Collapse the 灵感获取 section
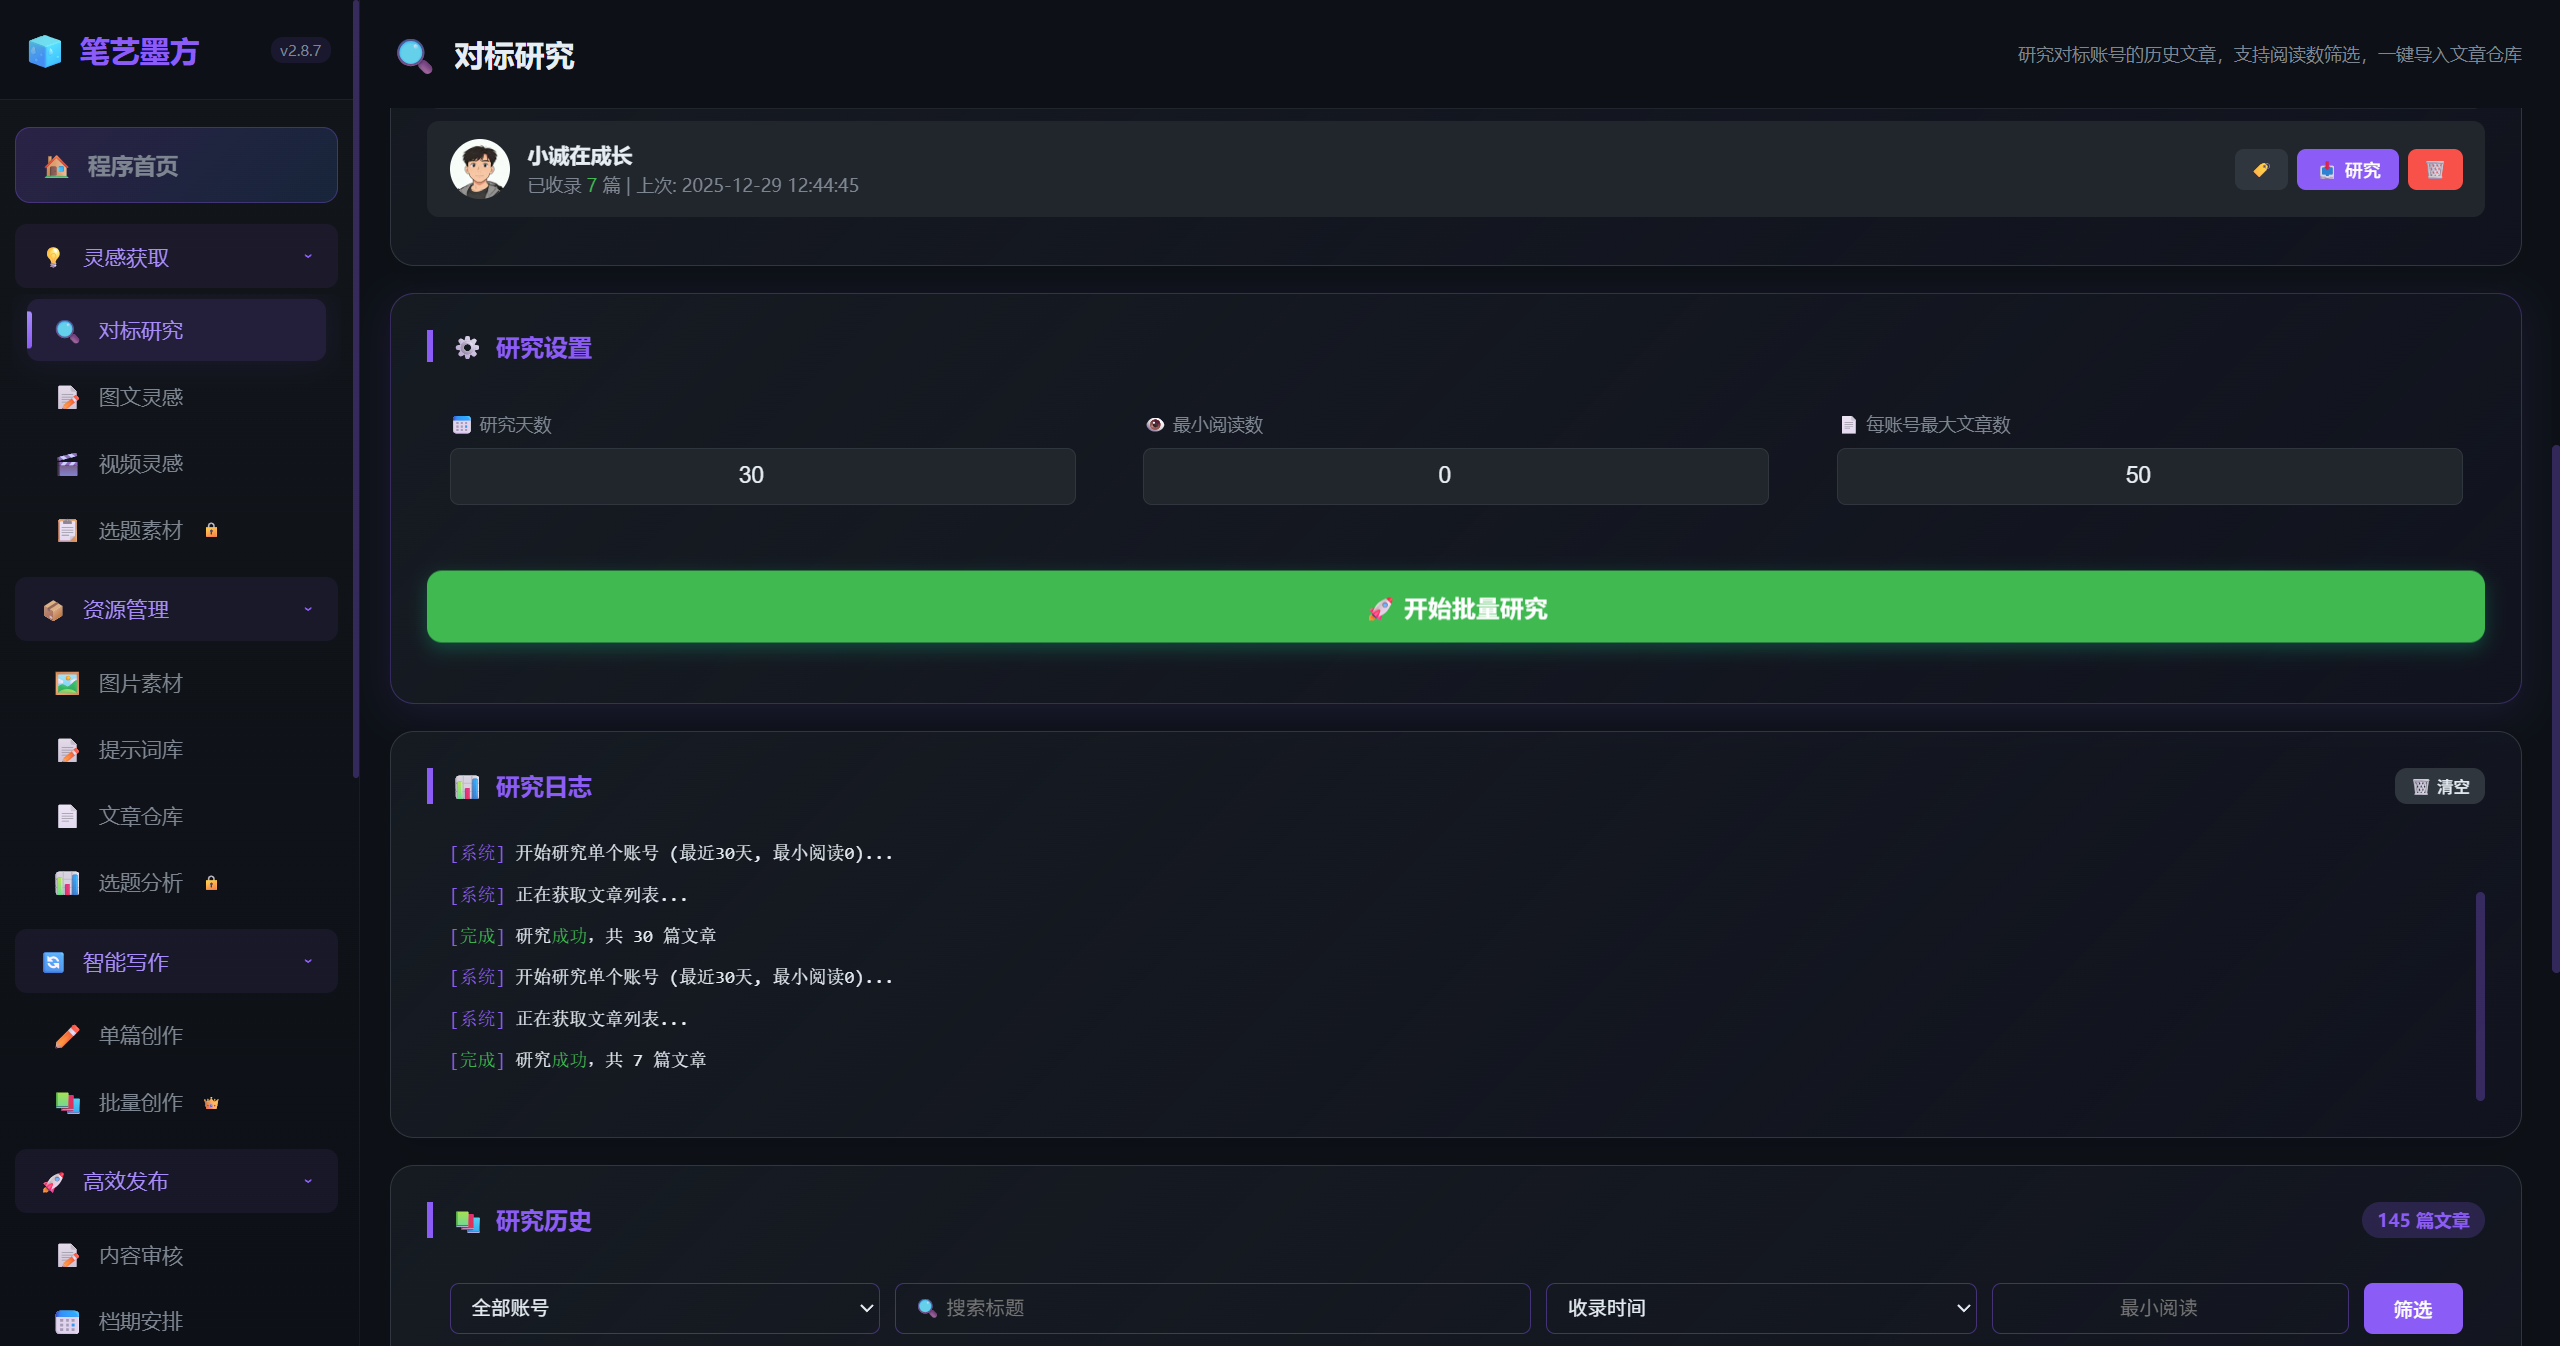The image size is (2560, 1346). point(176,257)
